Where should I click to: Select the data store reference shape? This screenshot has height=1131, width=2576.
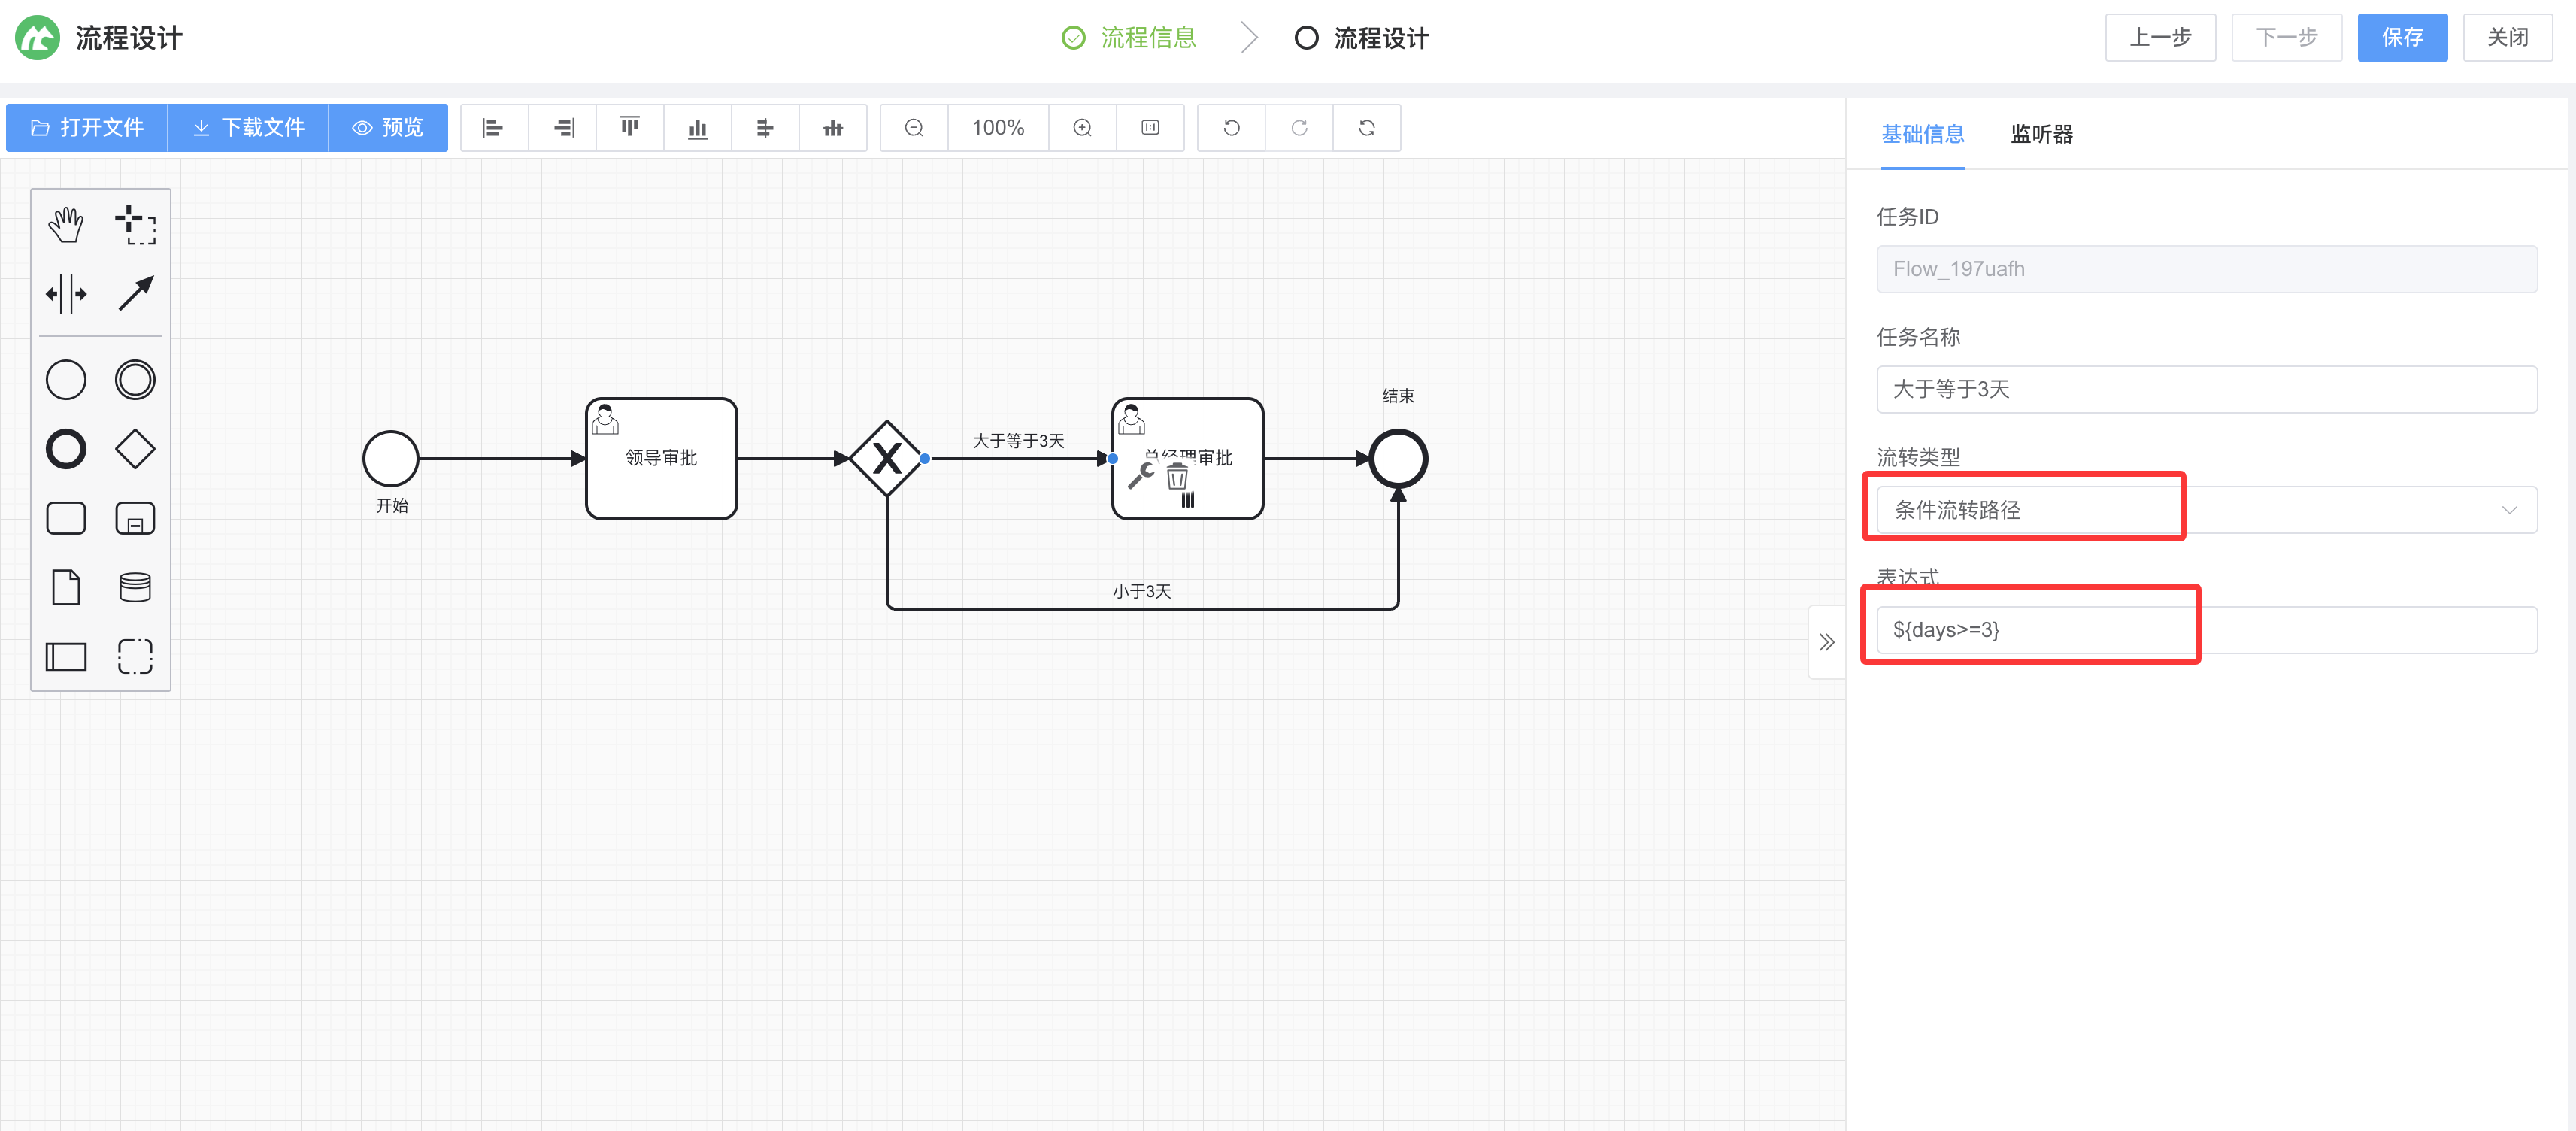coord(135,587)
